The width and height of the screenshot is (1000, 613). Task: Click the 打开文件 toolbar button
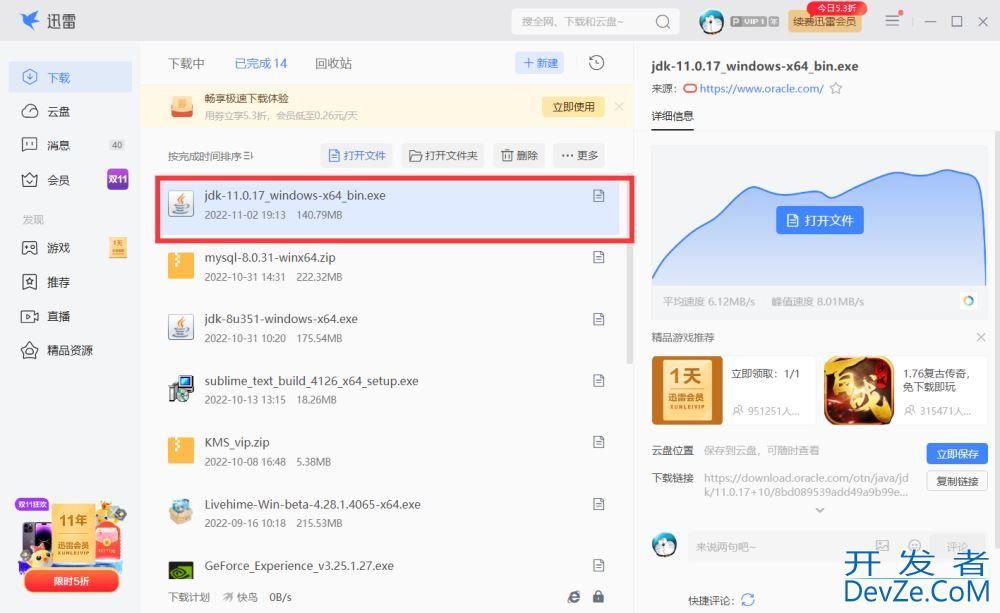pos(357,155)
